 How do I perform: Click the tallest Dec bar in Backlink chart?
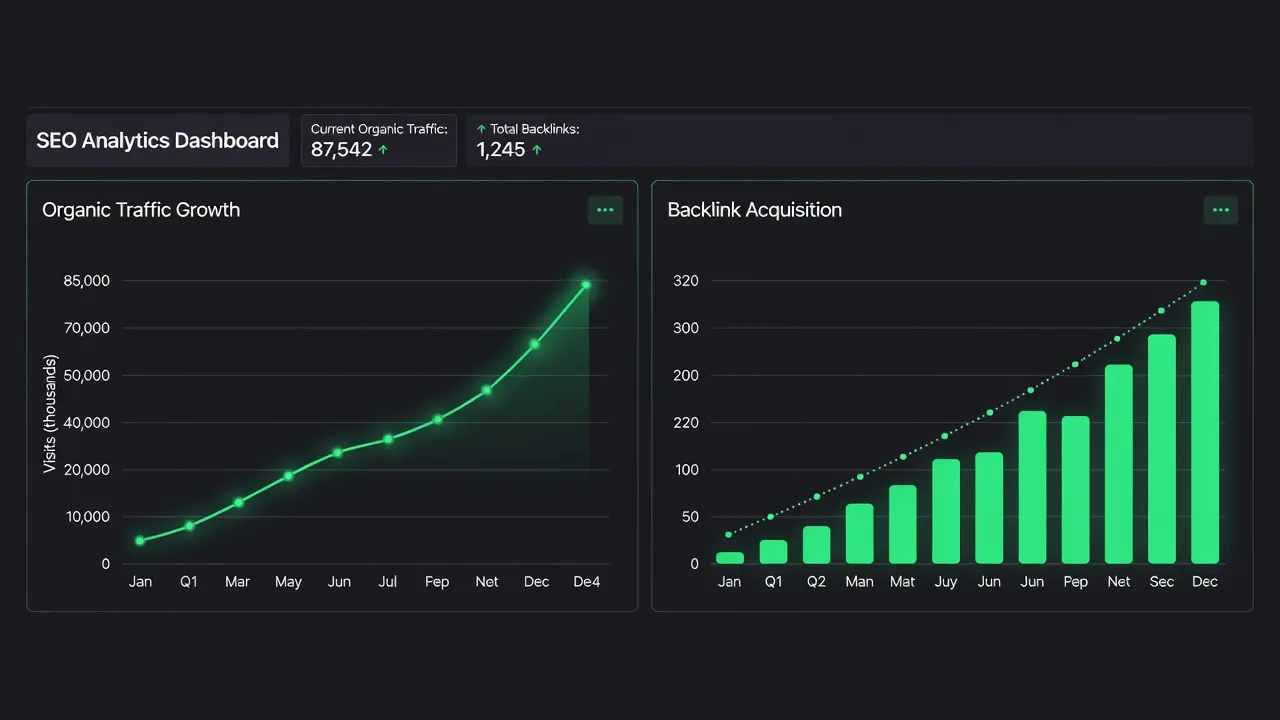click(1205, 432)
